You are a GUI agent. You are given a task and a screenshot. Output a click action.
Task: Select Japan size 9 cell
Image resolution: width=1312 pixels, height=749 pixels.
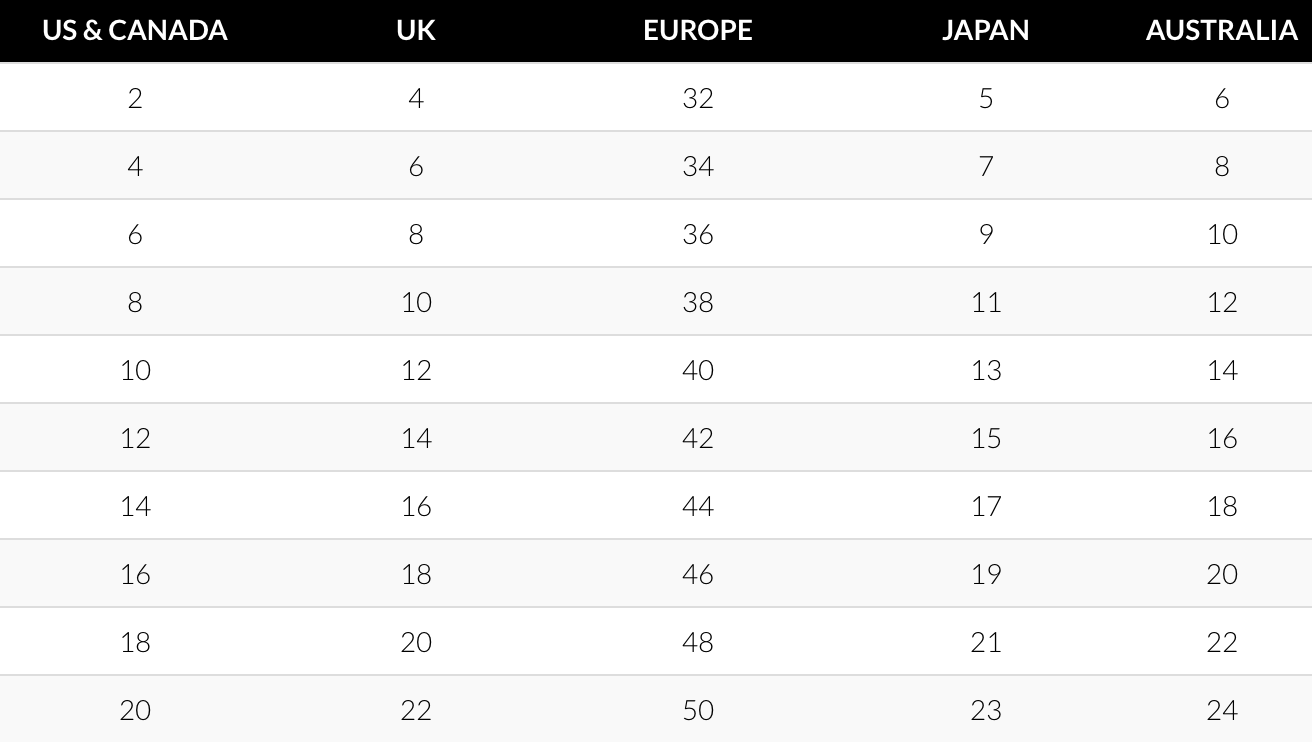986,234
